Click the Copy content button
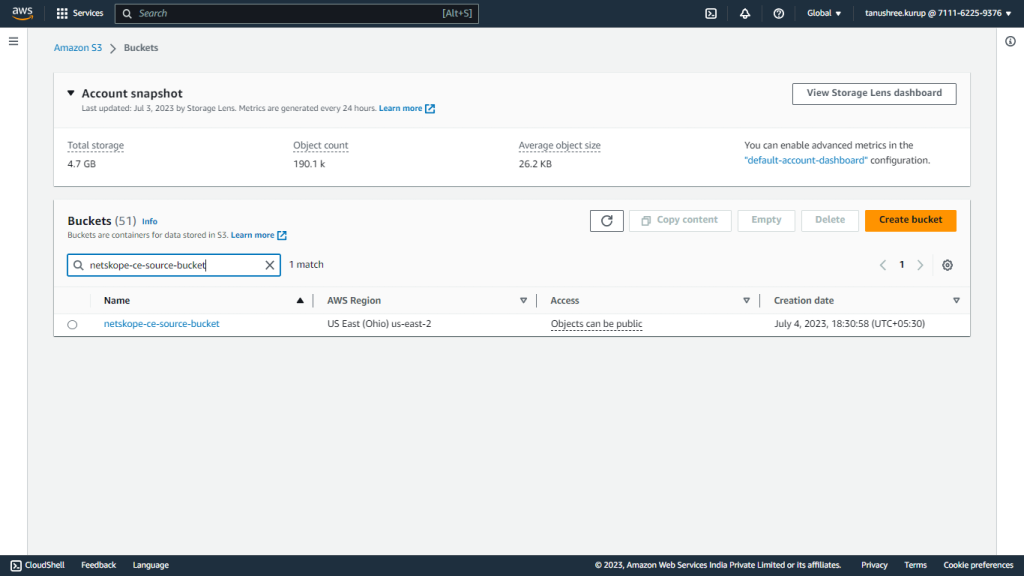This screenshot has height=576, width=1024. (x=680, y=221)
